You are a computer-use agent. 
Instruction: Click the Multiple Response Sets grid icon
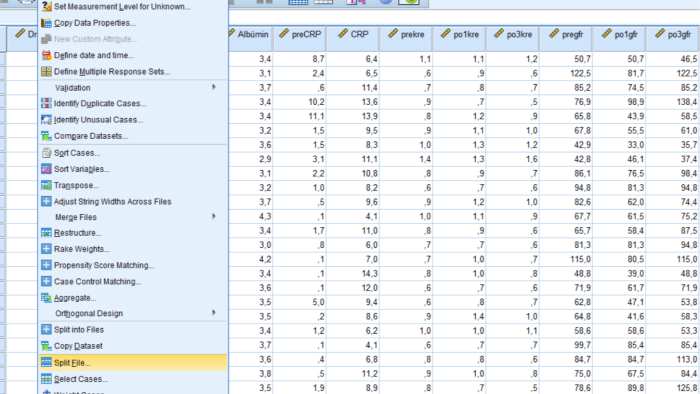pyautogui.click(x=46, y=71)
